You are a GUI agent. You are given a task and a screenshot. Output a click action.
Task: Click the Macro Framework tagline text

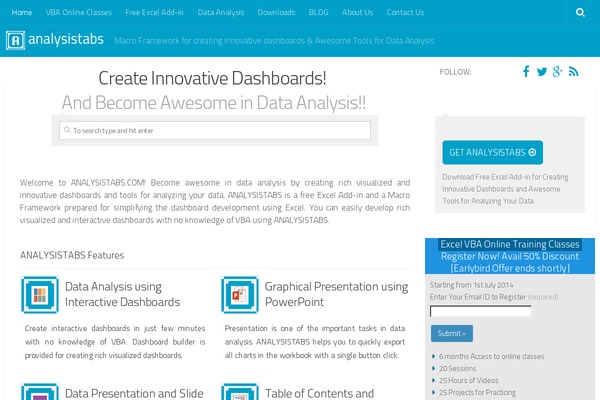274,41
